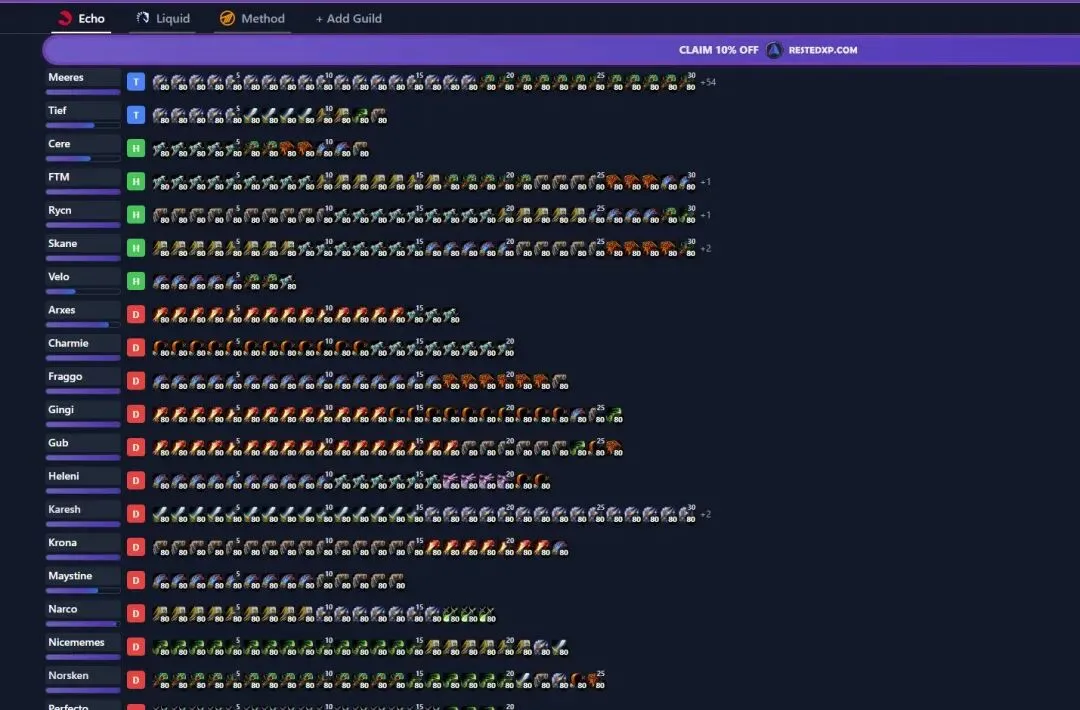Click the DPS role badge beside Maystine
The width and height of the screenshot is (1080, 710).
coord(136,581)
